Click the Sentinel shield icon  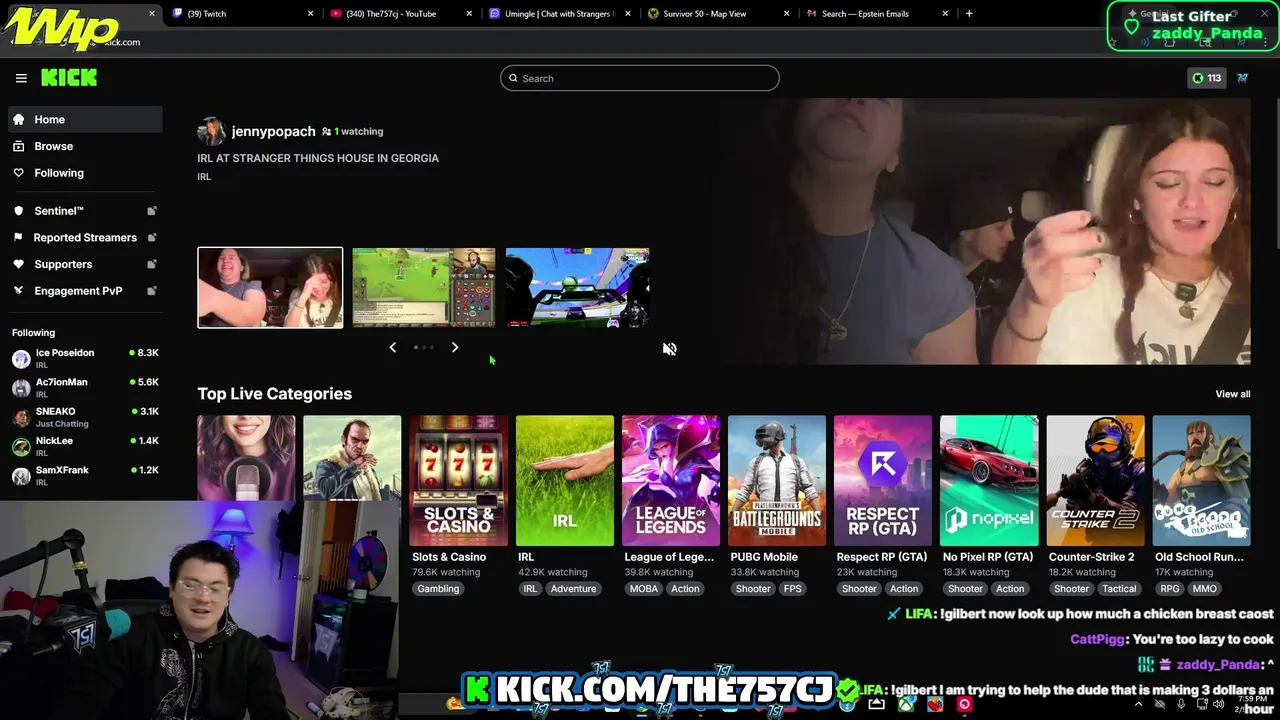point(19,211)
